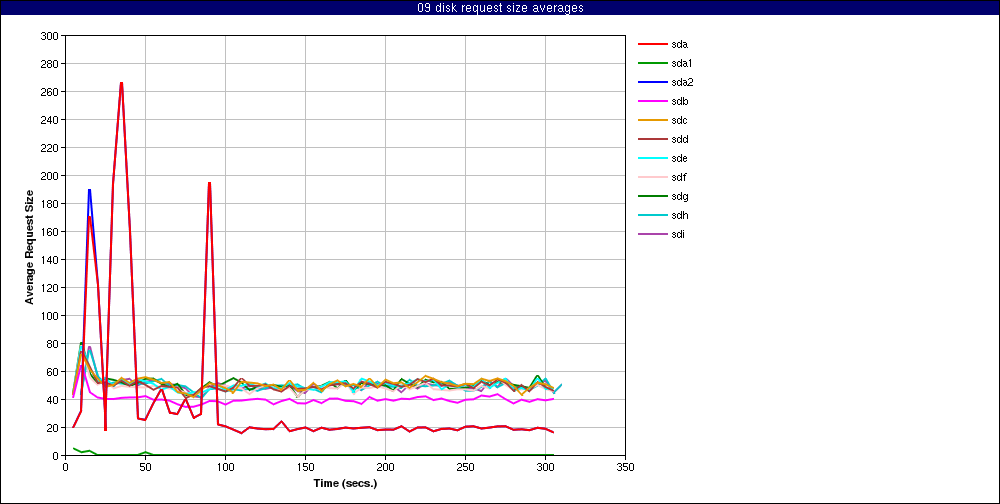Click the 250 tick on the time axis
Viewport: 1000px width, 504px height.
[x=466, y=467]
